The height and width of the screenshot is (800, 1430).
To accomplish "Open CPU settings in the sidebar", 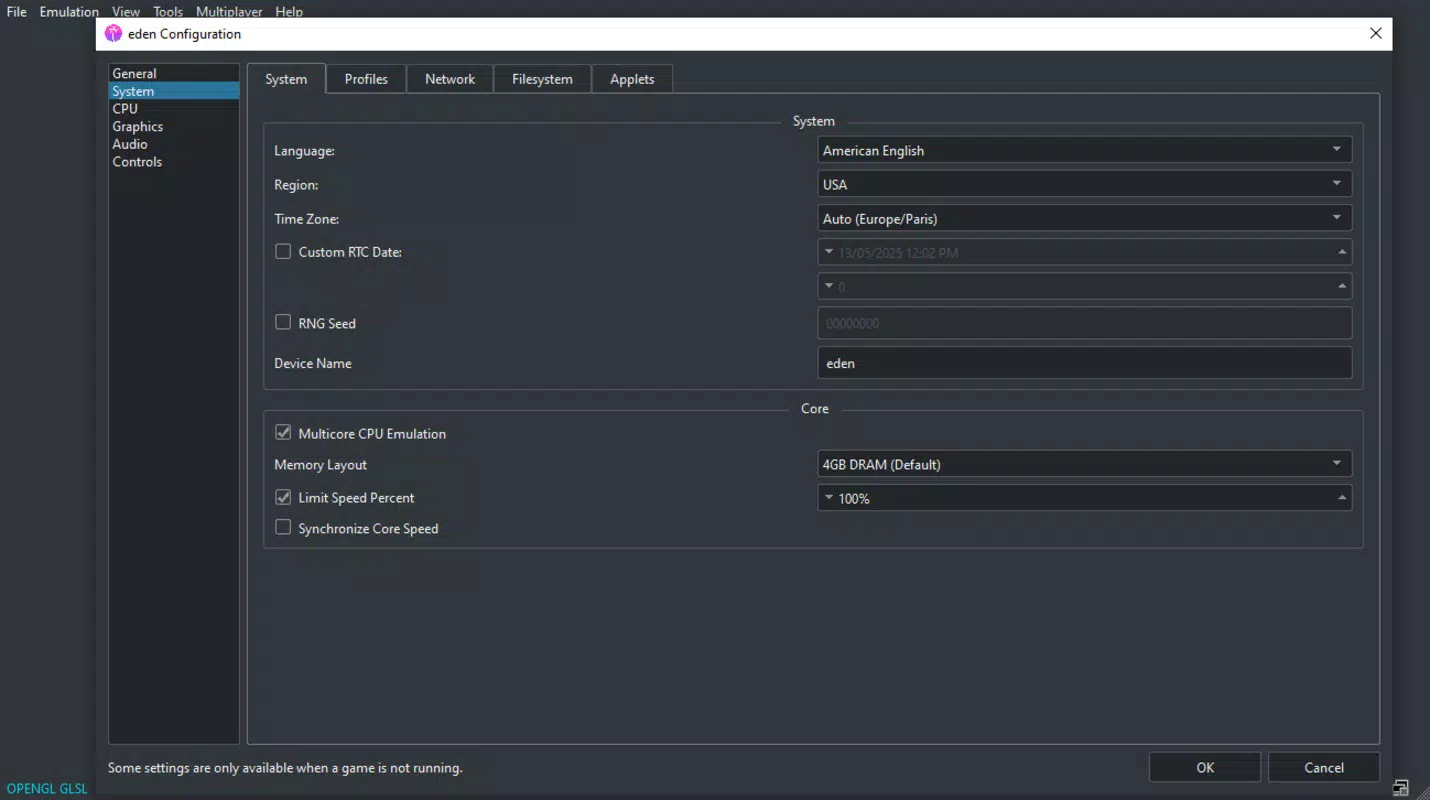I will [x=174, y=108].
